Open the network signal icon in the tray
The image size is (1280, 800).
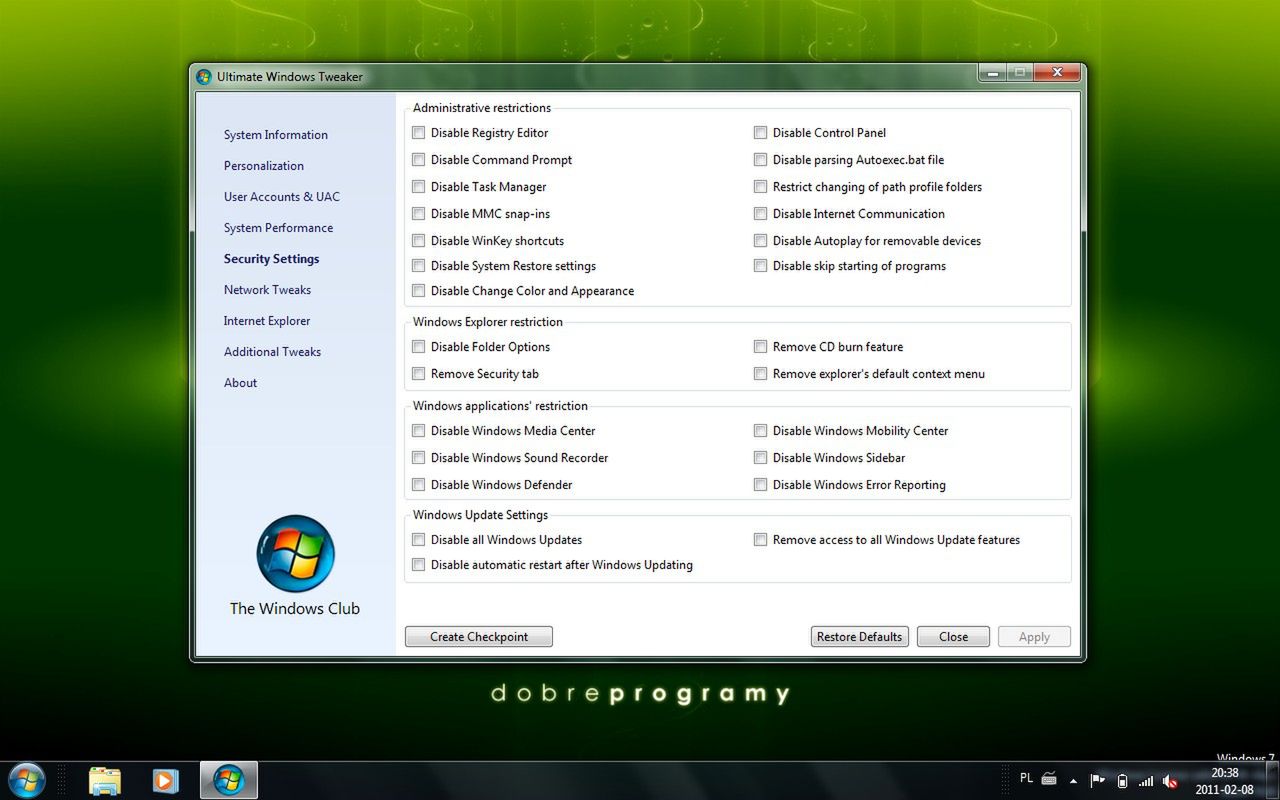point(1147,781)
